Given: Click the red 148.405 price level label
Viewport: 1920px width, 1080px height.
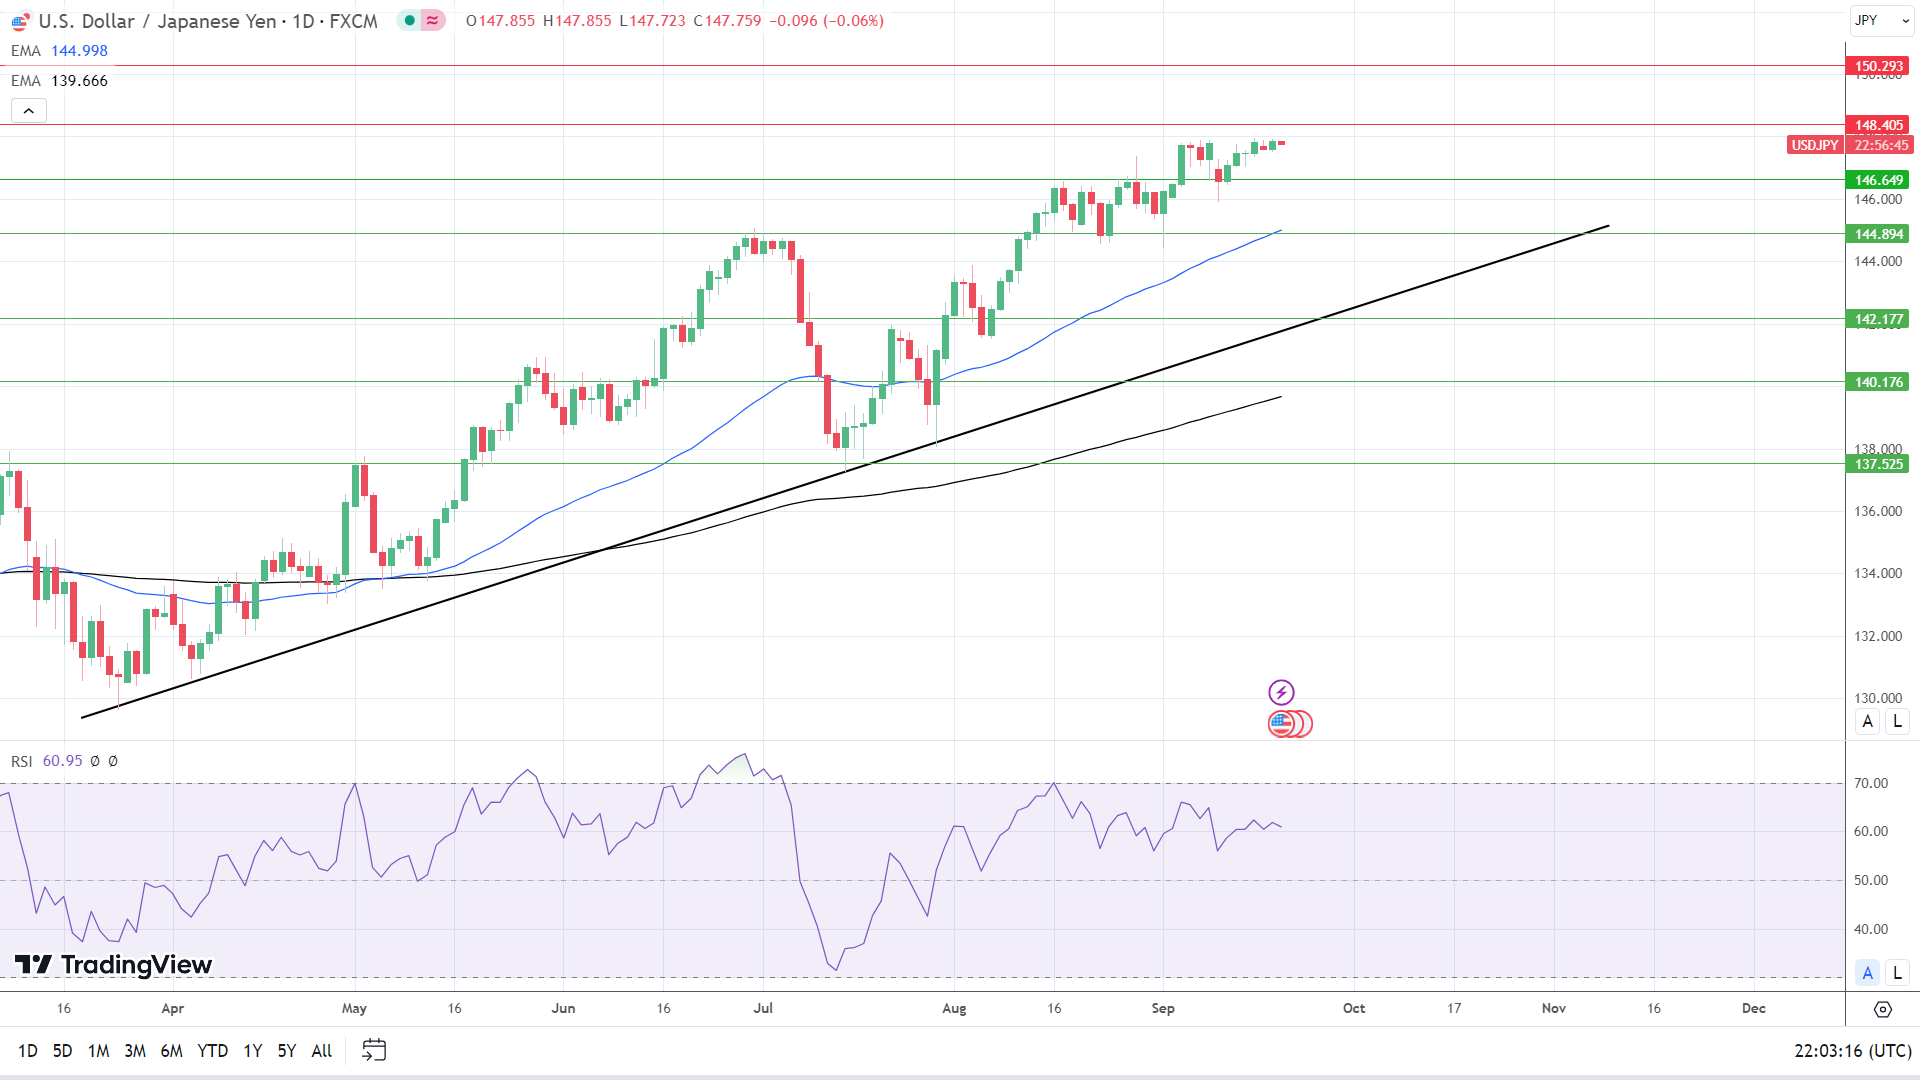Looking at the screenshot, I should 1878,125.
